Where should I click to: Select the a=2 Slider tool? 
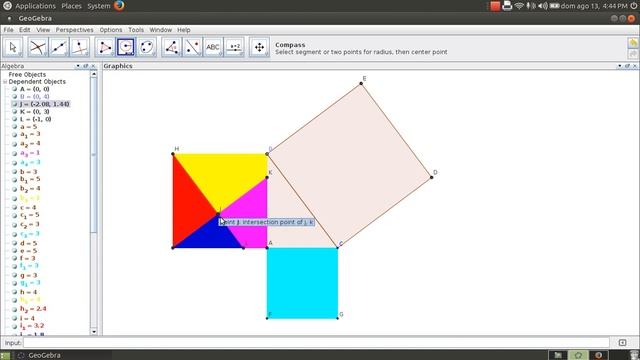pyautogui.click(x=235, y=47)
